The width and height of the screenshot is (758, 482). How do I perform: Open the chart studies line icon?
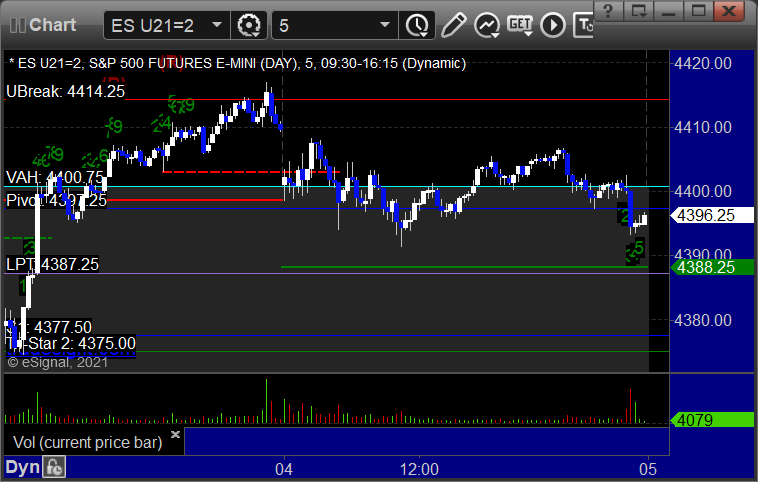pos(487,25)
